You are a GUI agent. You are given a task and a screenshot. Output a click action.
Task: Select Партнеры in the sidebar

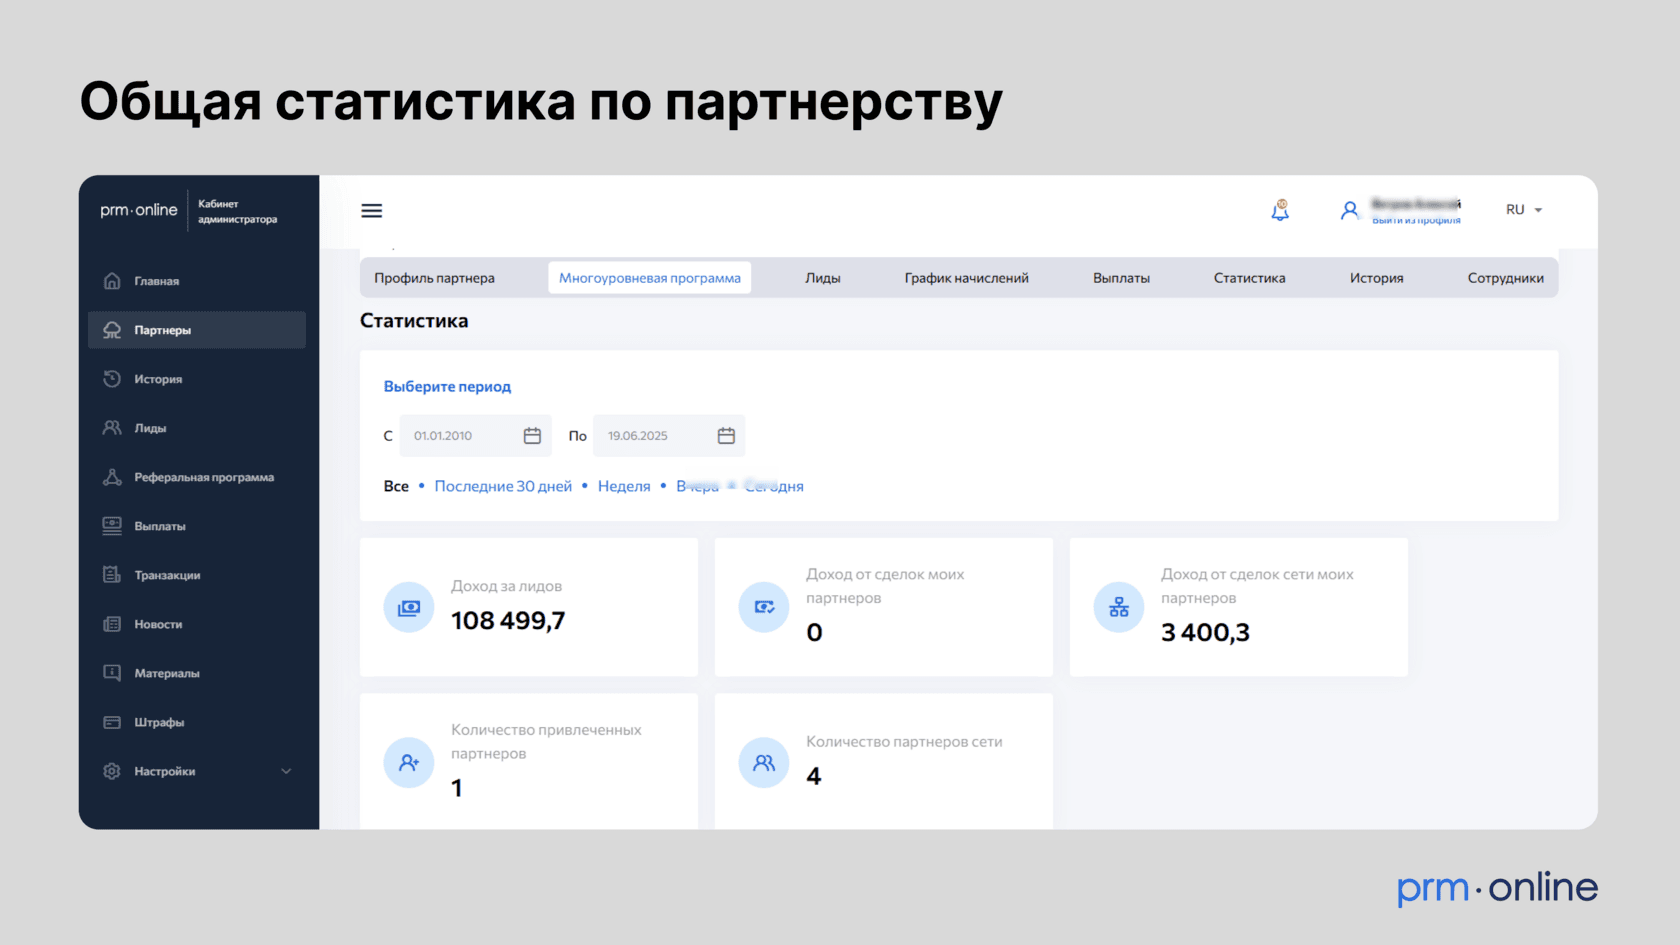197,330
